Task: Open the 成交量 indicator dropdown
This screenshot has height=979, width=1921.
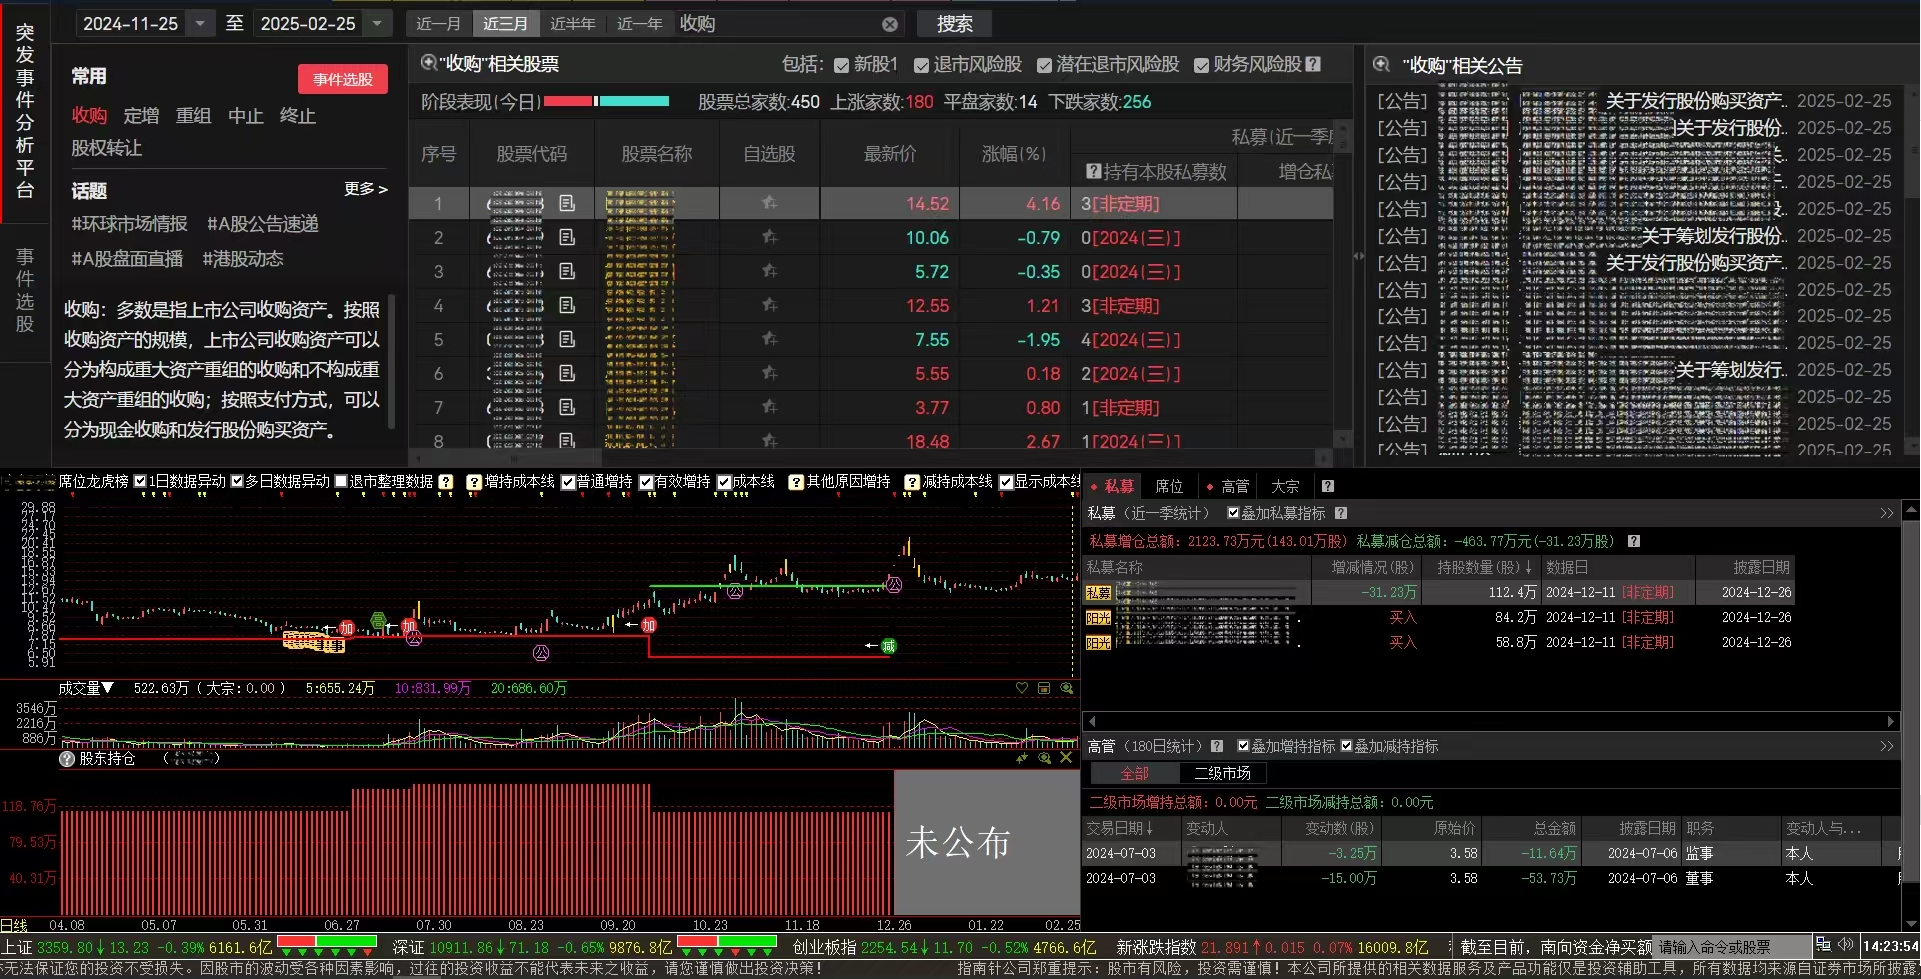Action: click(107, 688)
